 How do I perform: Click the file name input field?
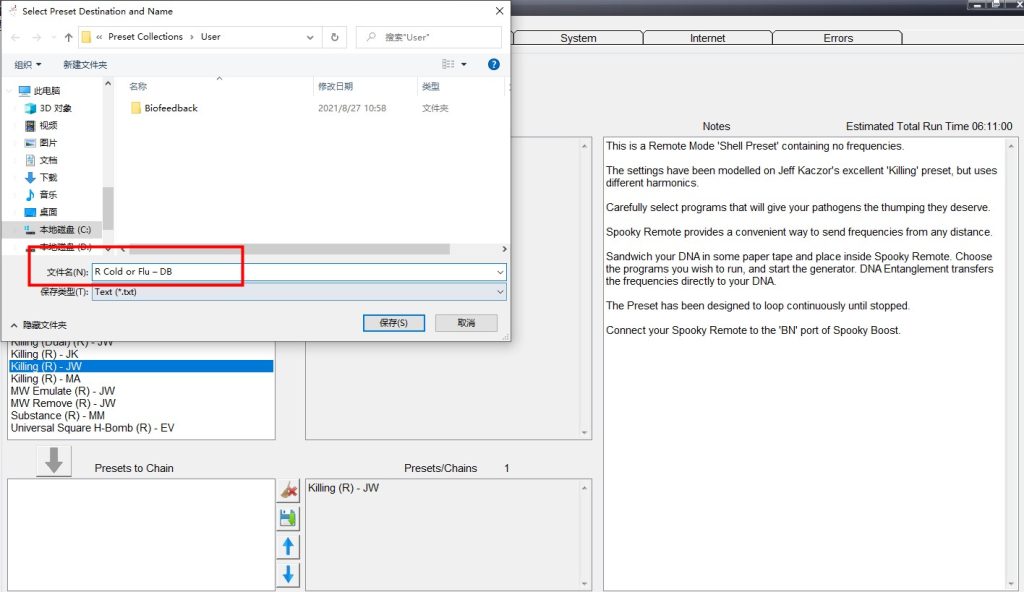click(290, 272)
